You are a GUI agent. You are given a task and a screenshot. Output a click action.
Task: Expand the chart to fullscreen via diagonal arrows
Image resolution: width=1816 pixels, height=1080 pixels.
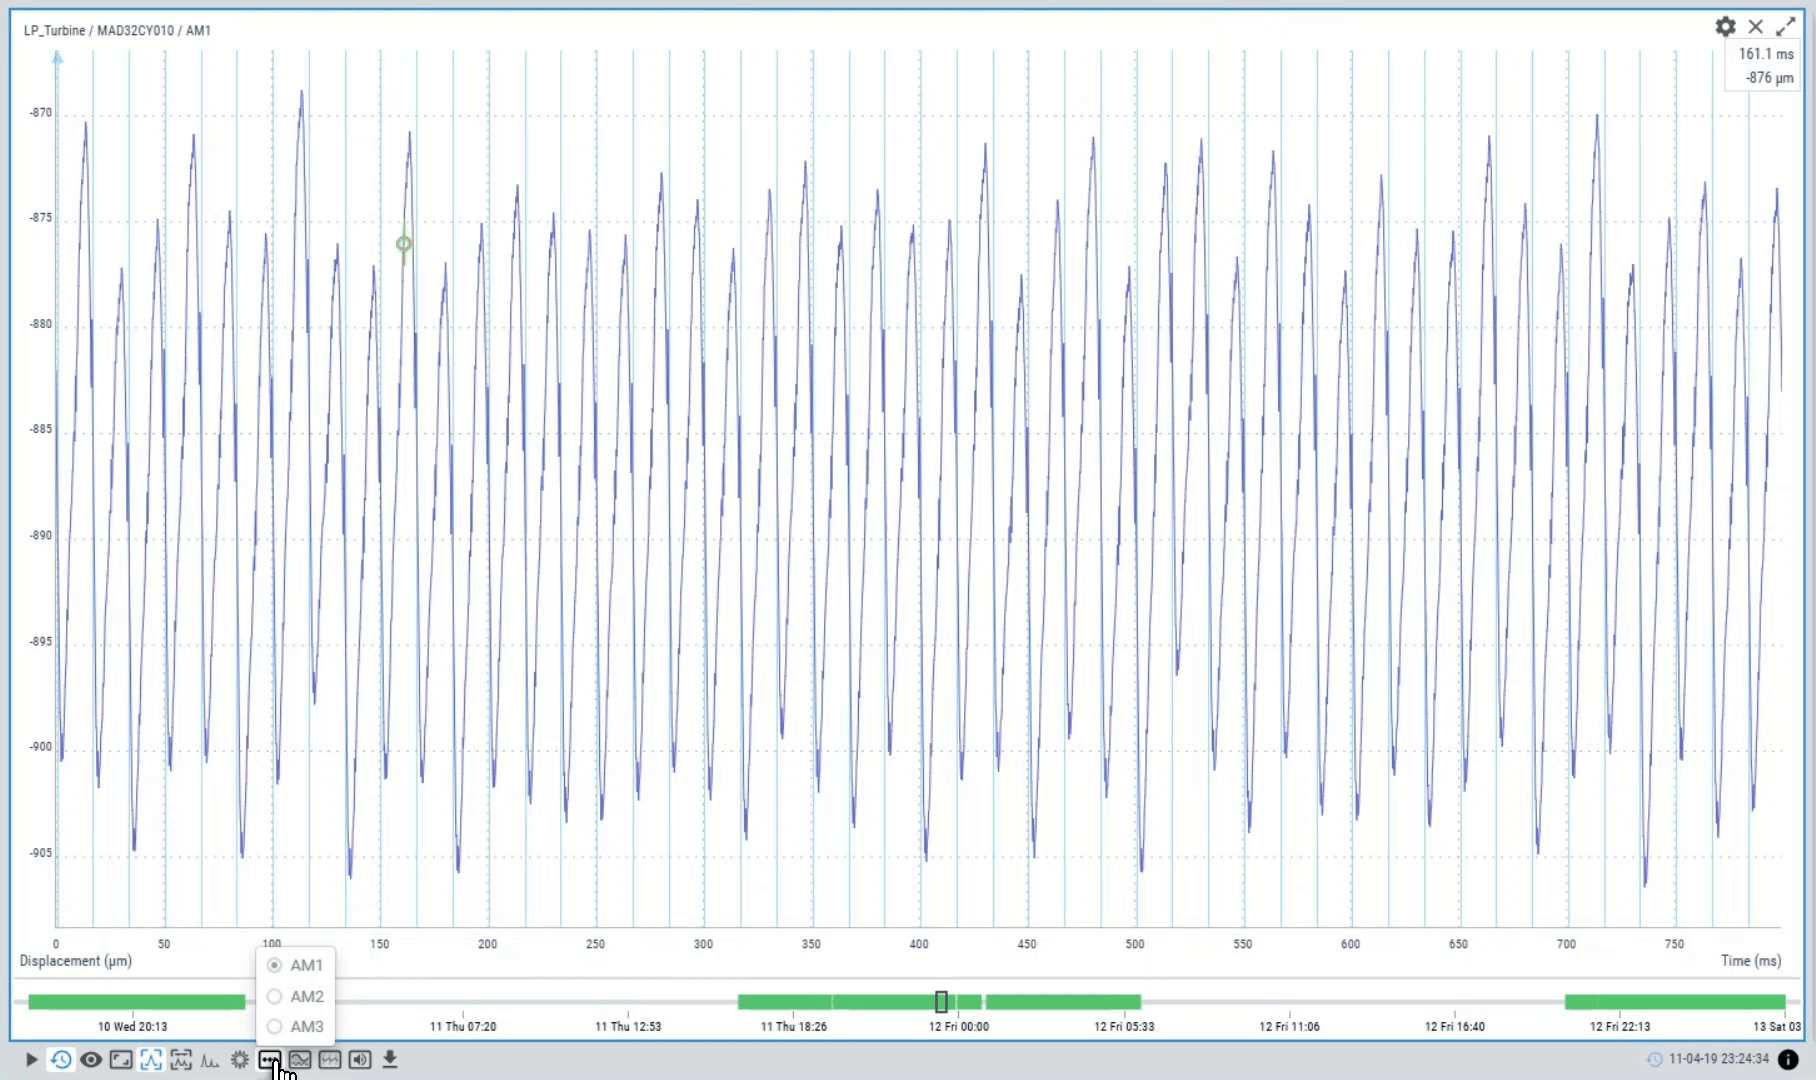click(1787, 27)
